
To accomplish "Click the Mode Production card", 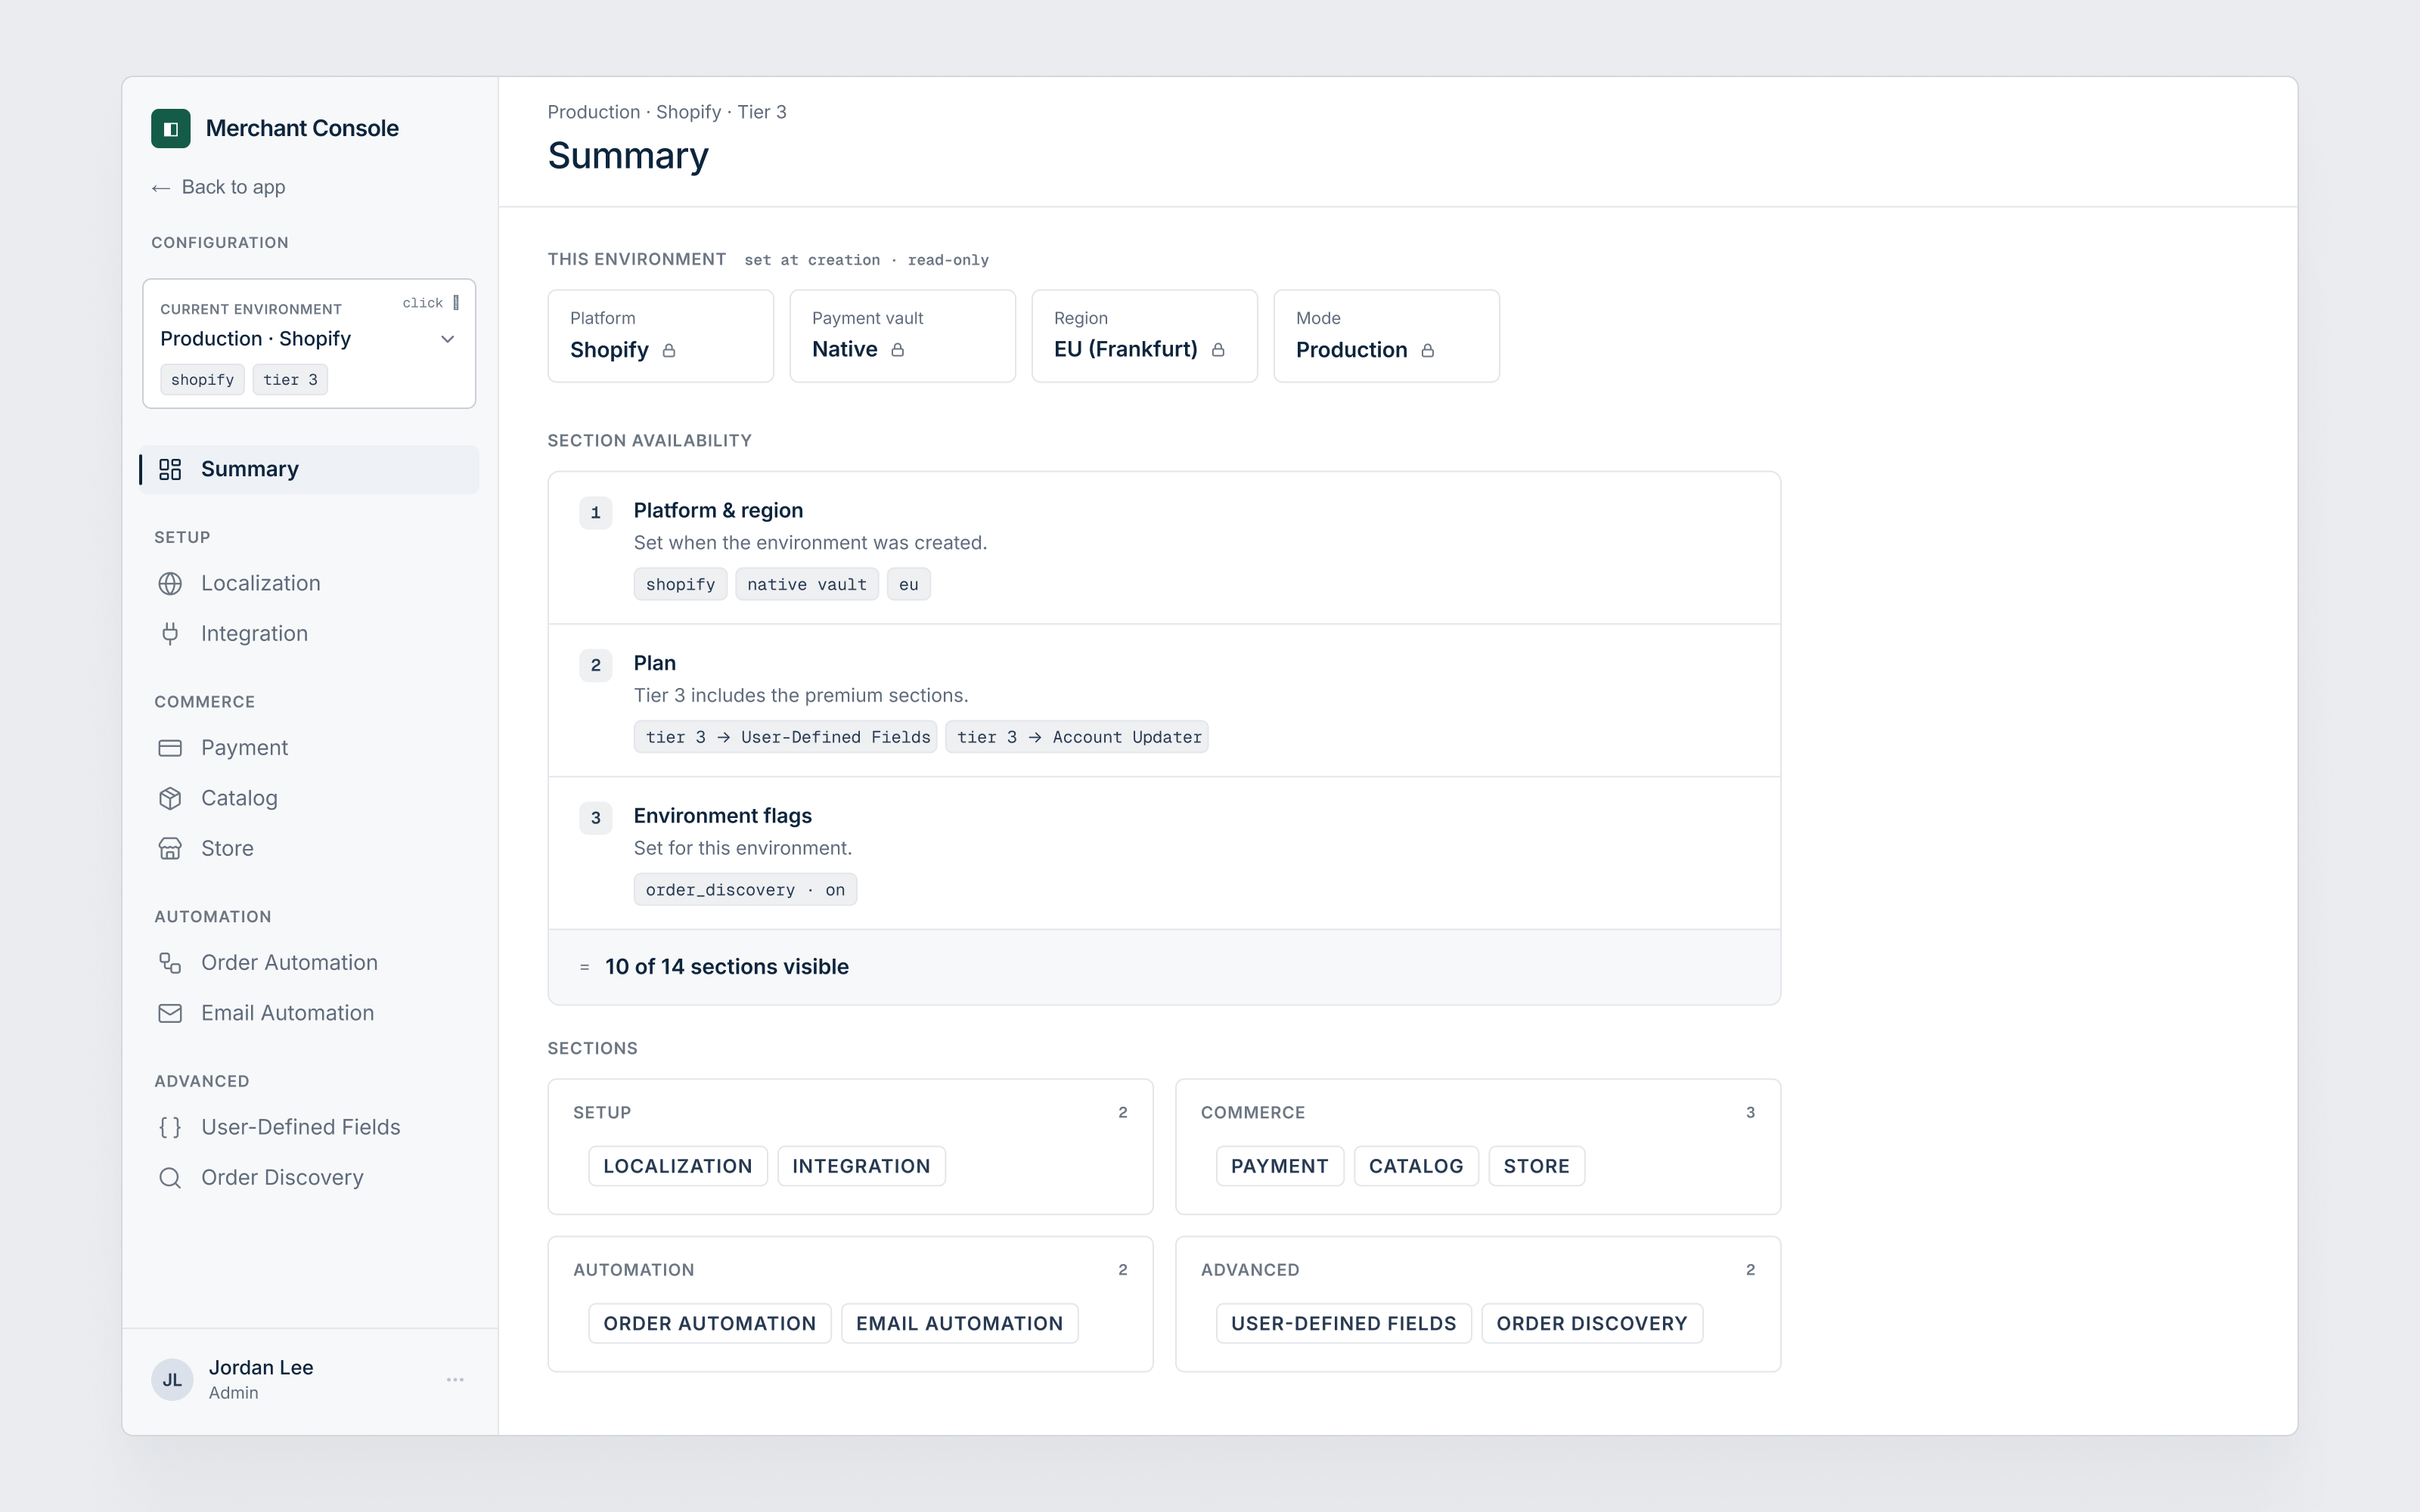I will pyautogui.click(x=1387, y=336).
